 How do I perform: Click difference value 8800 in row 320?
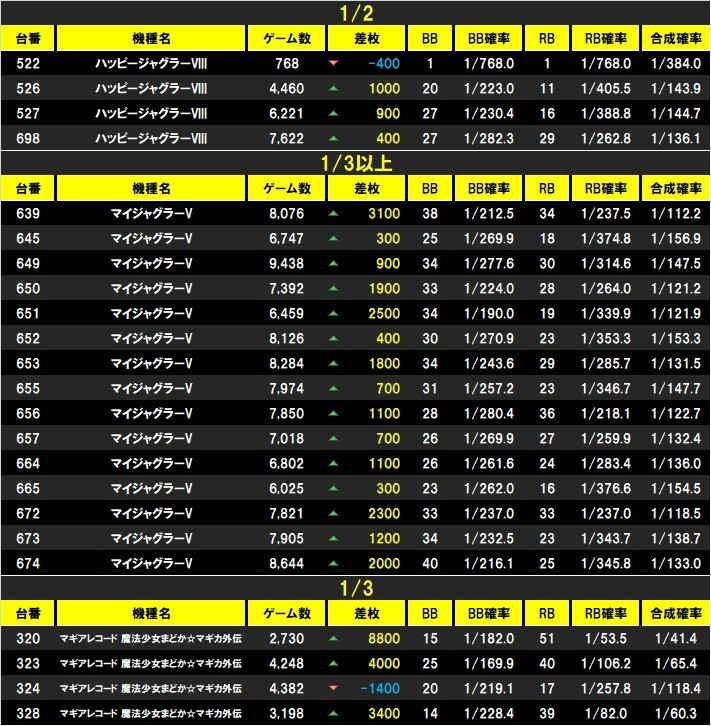[384, 638]
